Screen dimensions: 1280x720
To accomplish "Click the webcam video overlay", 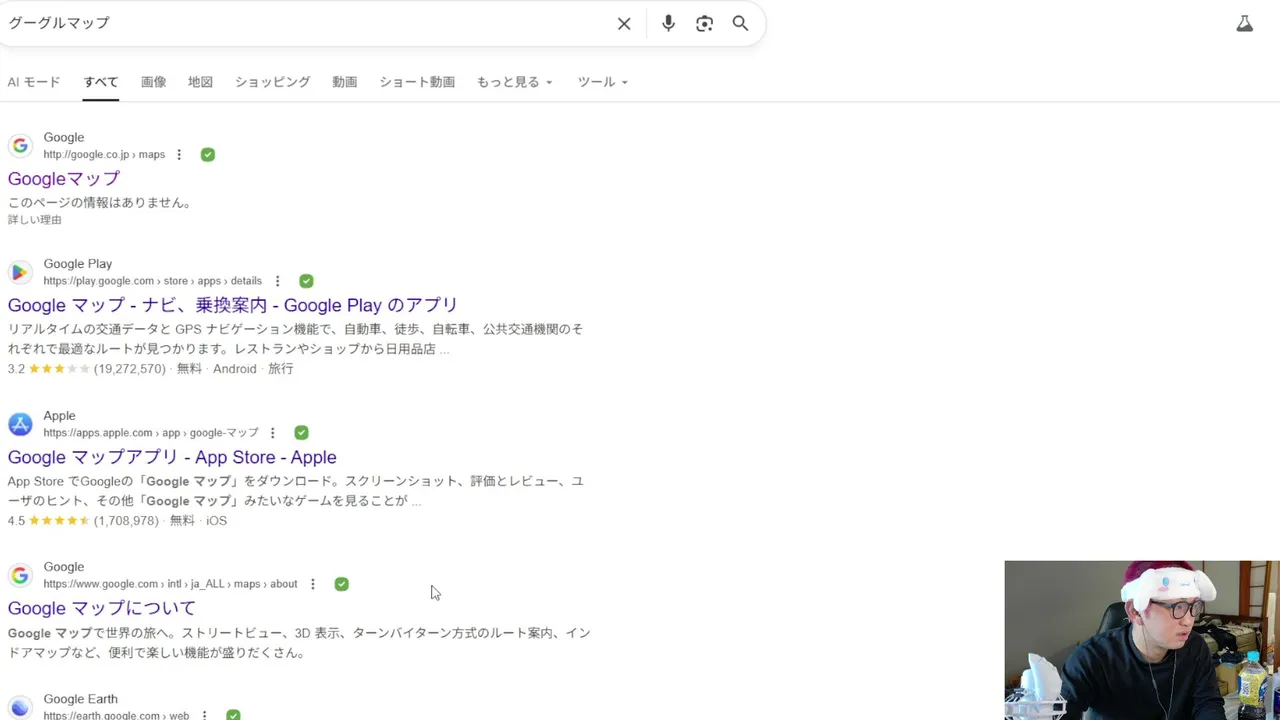I will point(1142,640).
